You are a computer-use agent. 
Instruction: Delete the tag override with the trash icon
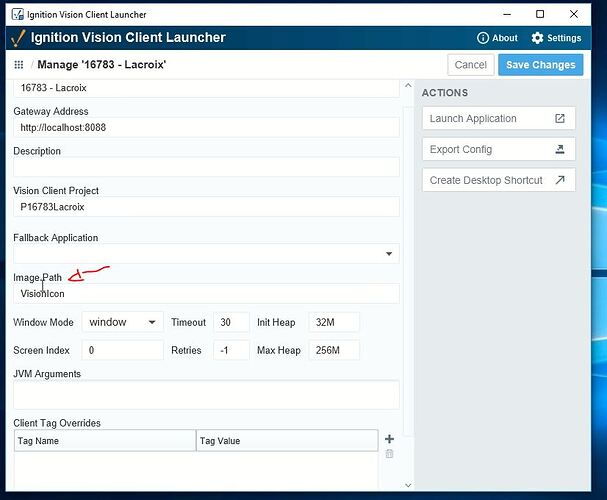(x=389, y=454)
